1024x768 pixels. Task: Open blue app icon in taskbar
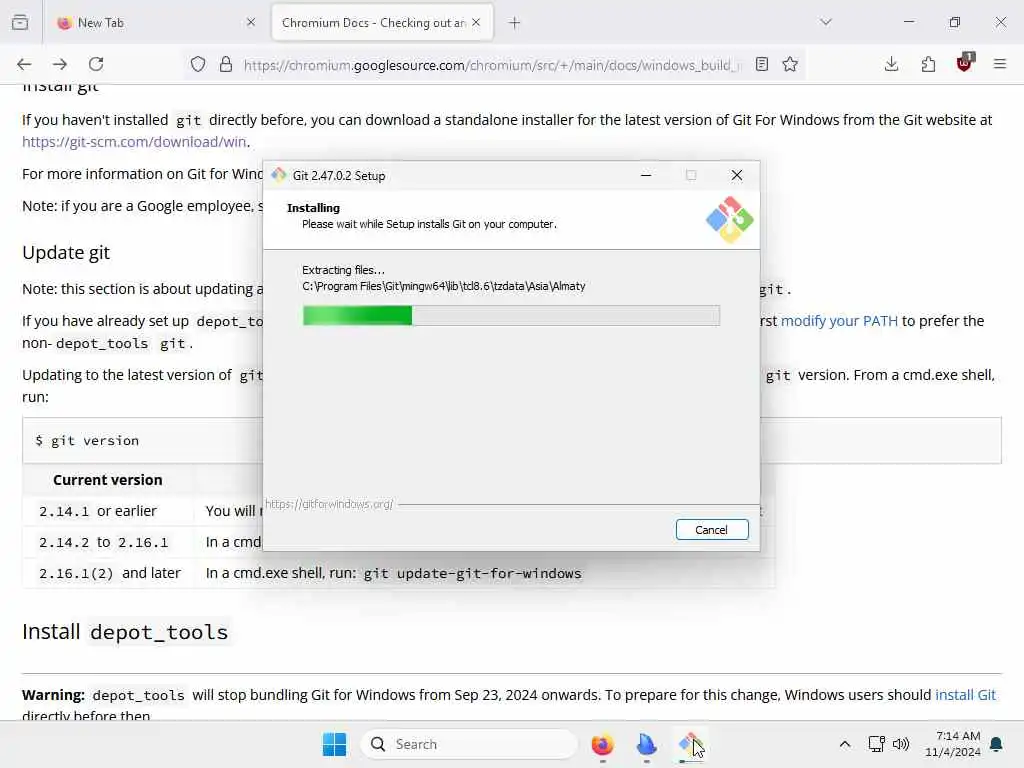coord(647,744)
